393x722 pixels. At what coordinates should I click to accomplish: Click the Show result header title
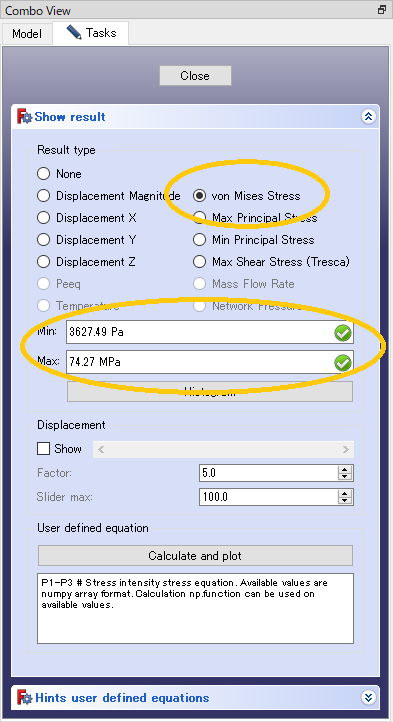[70, 117]
